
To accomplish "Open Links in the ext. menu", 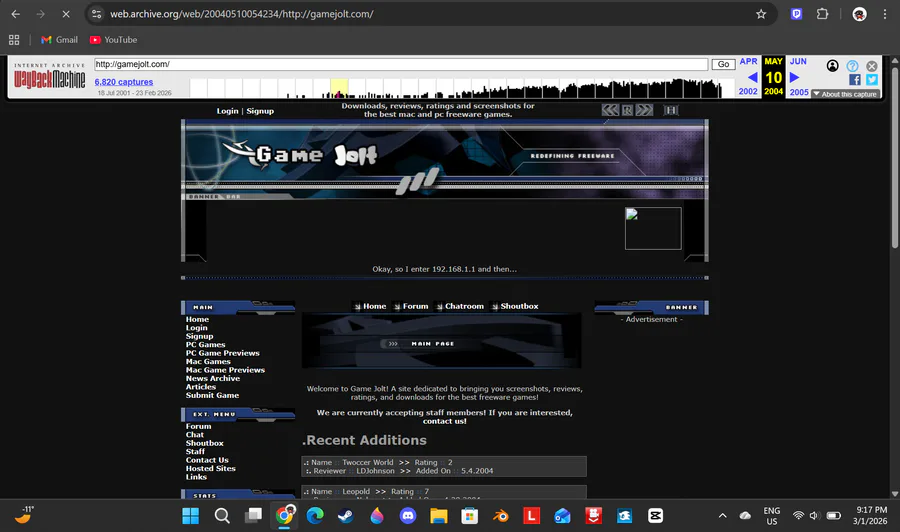I will (x=196, y=477).
